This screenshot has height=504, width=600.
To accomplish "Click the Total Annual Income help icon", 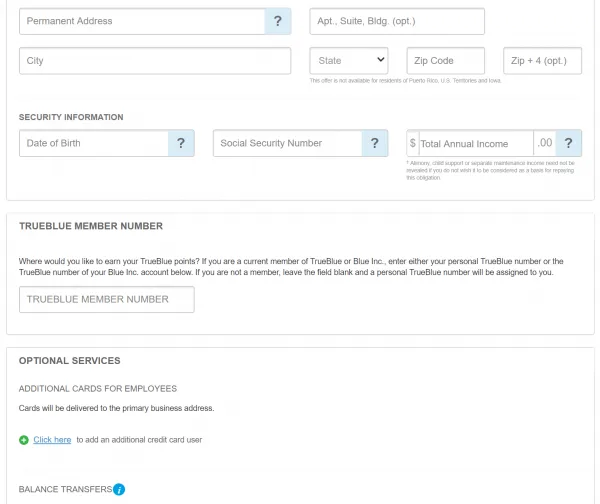I will tap(568, 143).
